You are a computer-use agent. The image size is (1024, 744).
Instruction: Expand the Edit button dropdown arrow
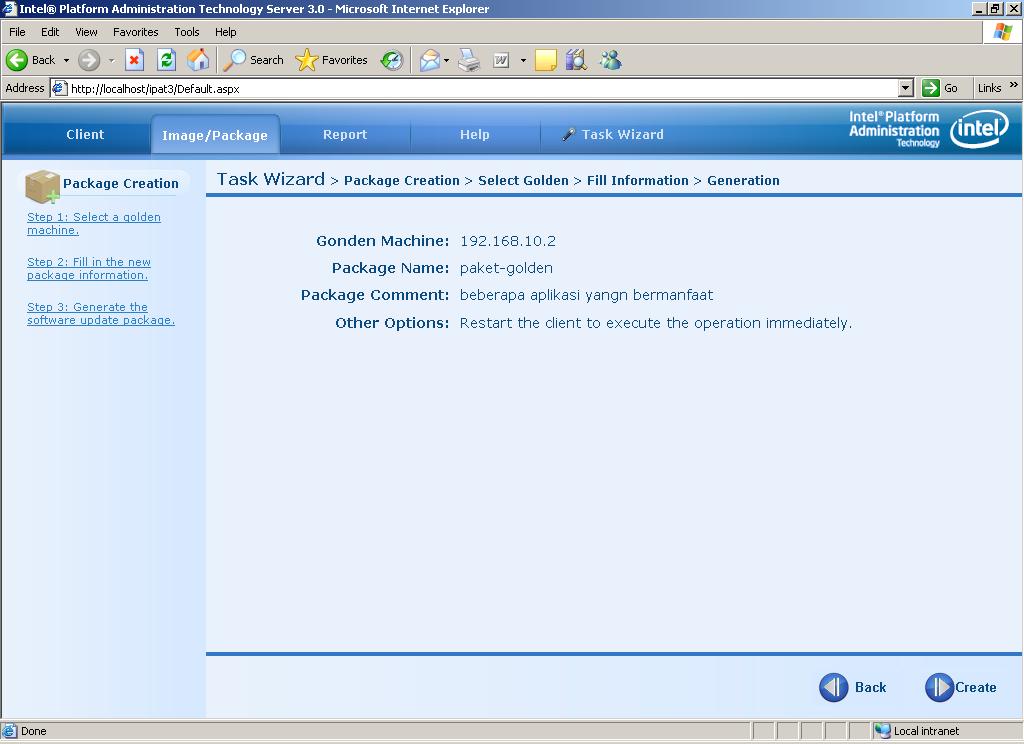(x=523, y=60)
